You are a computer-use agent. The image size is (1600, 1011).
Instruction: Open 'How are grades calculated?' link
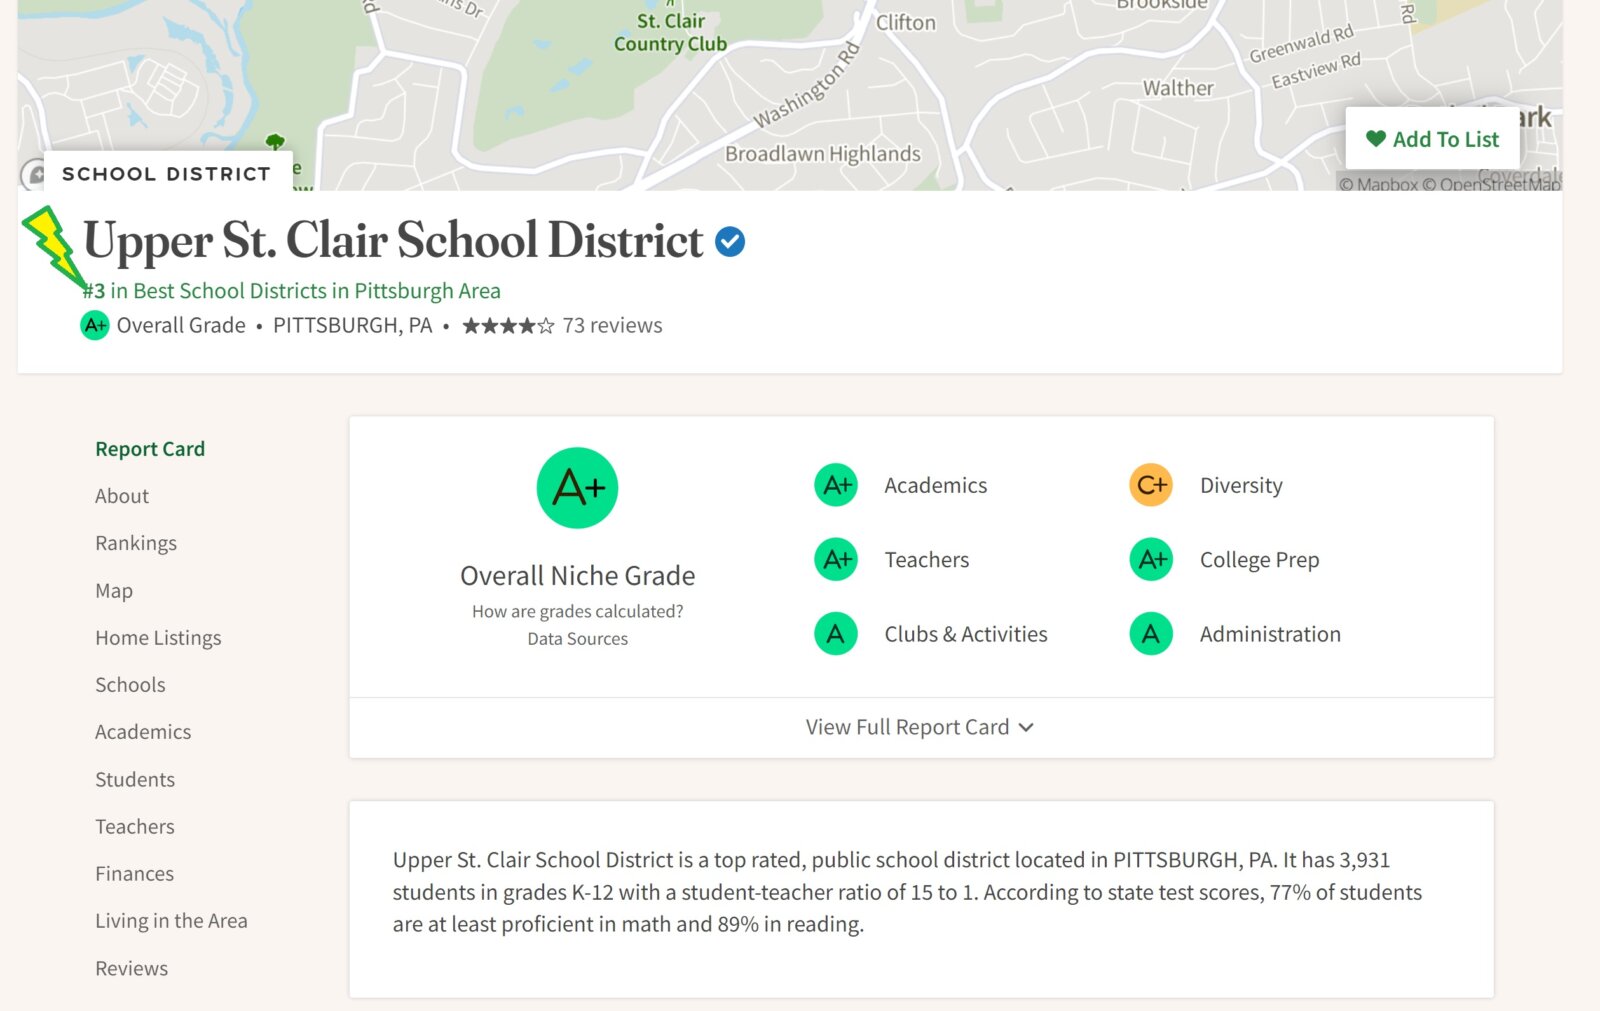[x=577, y=611]
